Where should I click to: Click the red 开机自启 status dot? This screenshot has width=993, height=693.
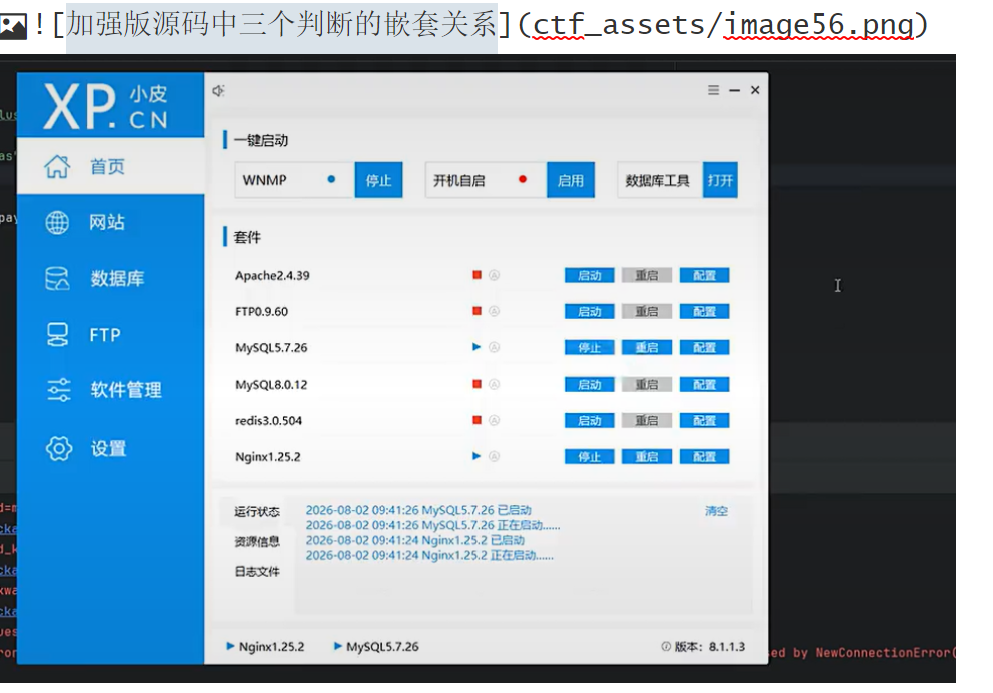522,179
